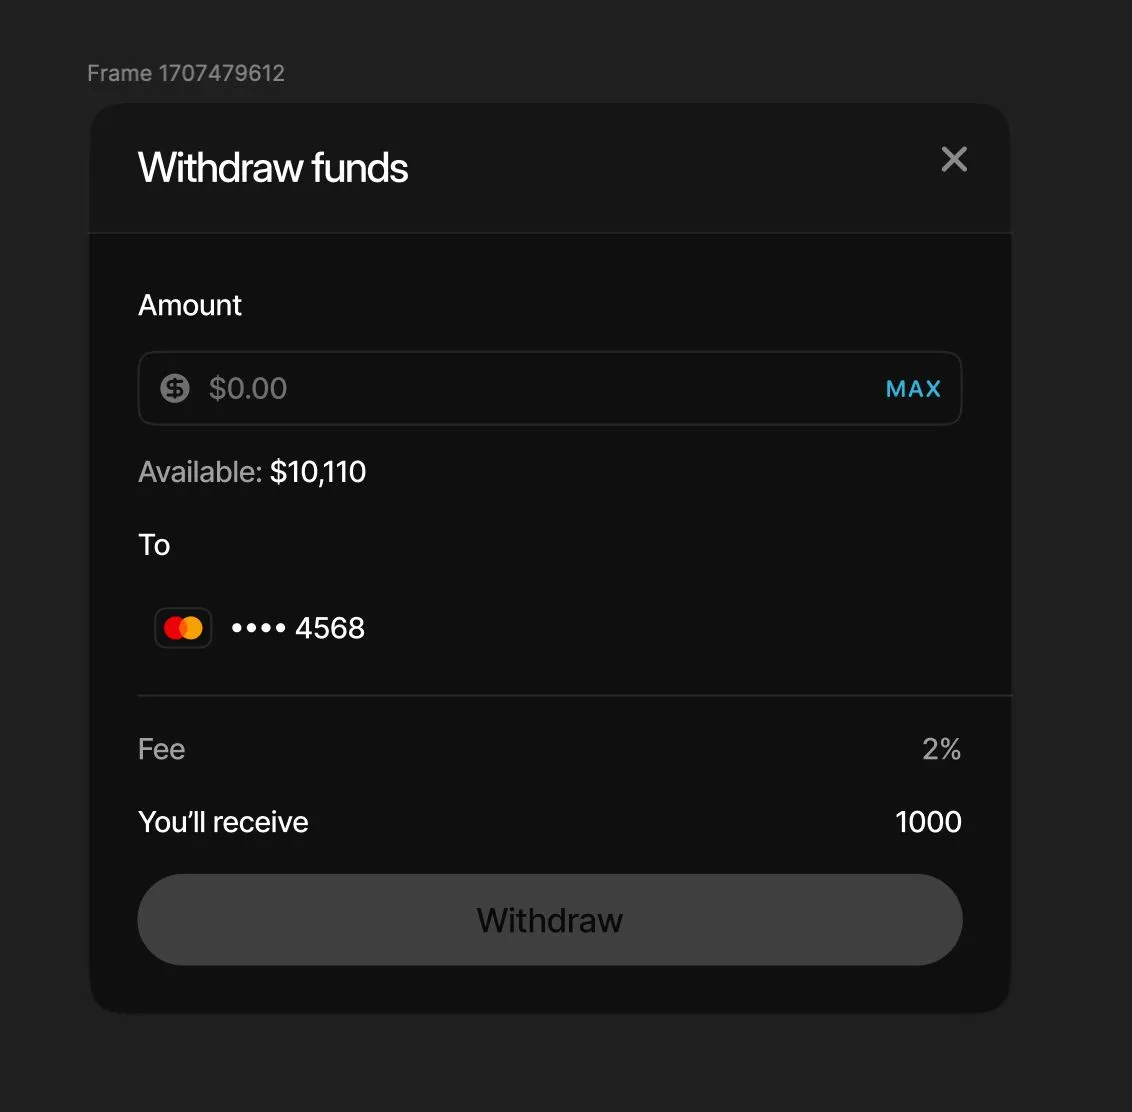Select the card digits 4568
Viewport: 1132px width, 1112px height.
(330, 628)
